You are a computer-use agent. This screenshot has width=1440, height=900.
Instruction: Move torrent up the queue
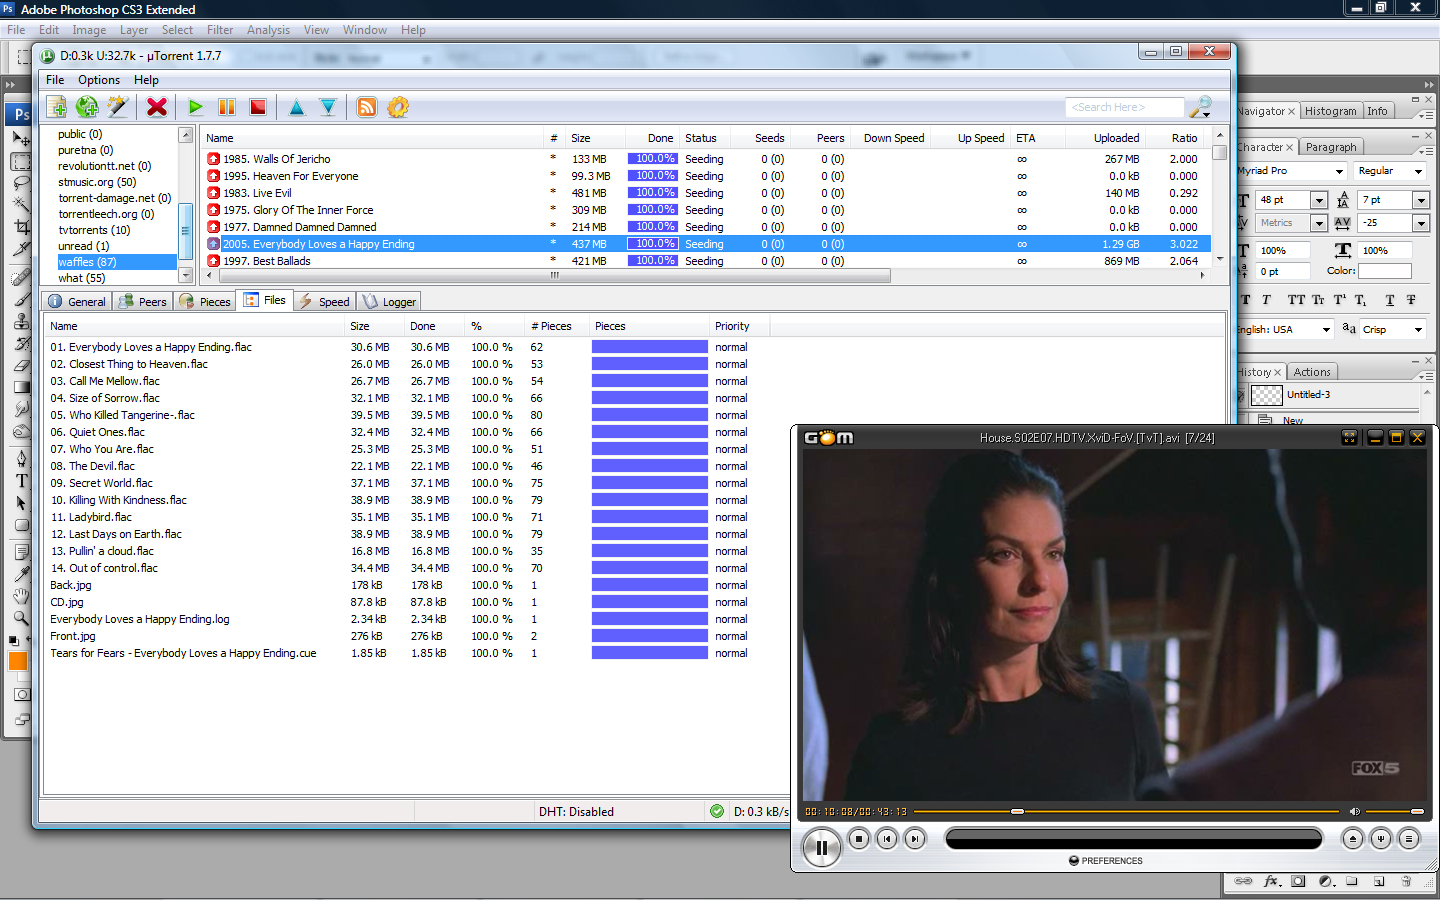coord(297,107)
